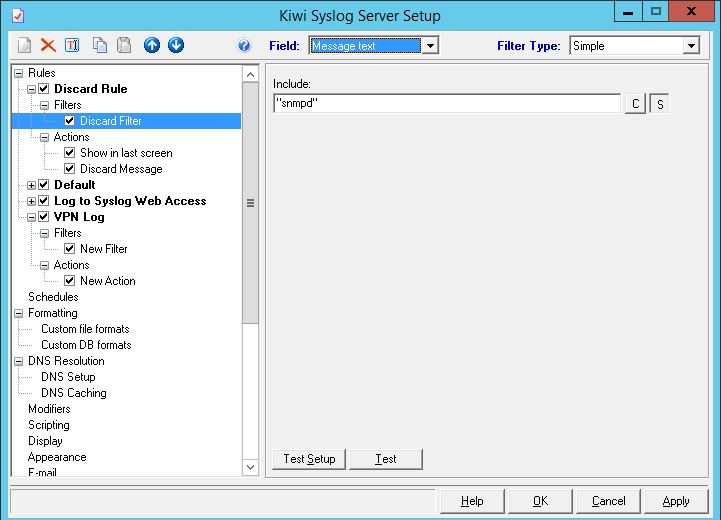Click the C button beside Include field
The width and height of the screenshot is (721, 520).
[635, 104]
